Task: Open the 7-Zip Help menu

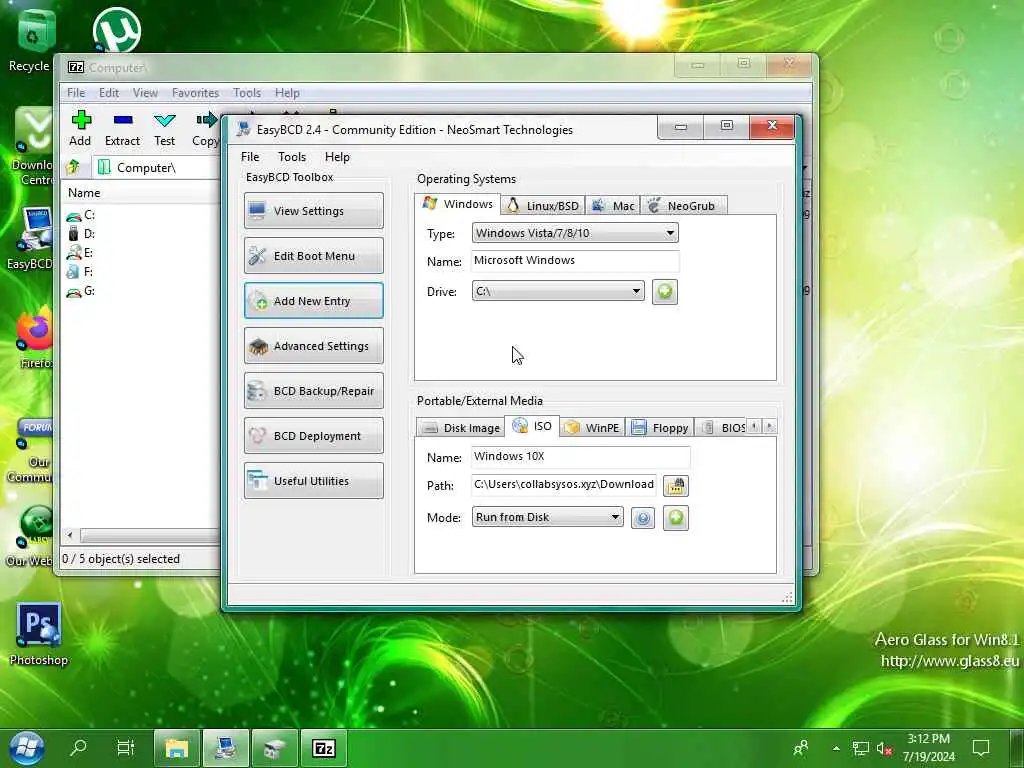Action: (x=287, y=93)
